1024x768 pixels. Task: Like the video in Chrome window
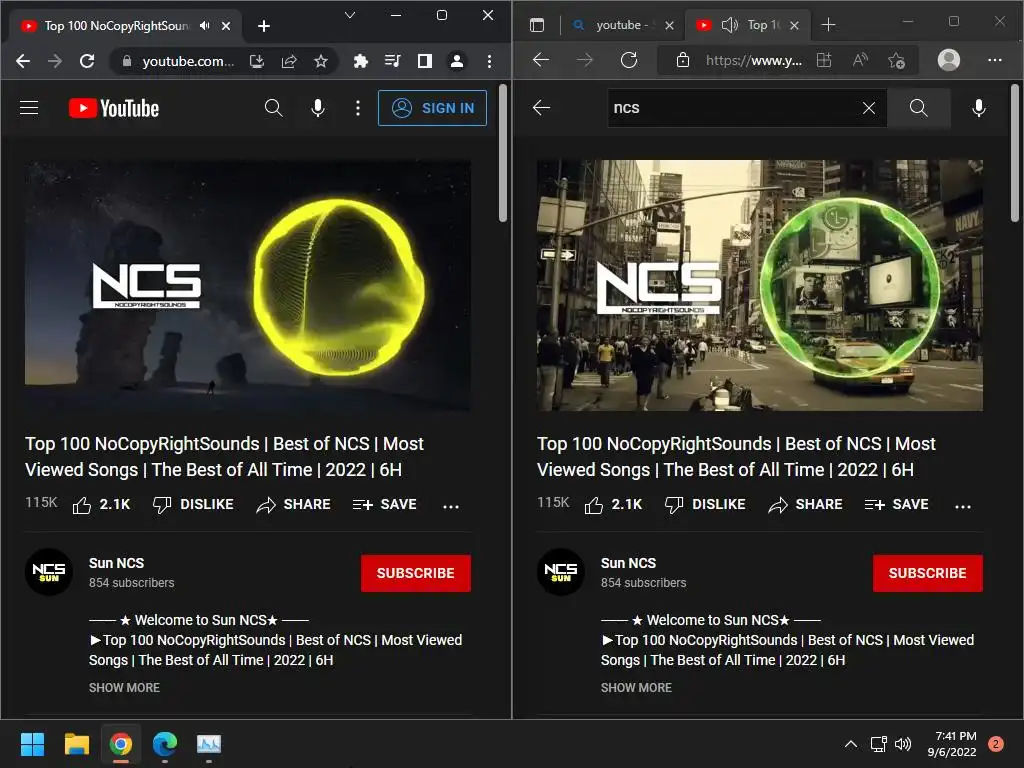(x=101, y=504)
